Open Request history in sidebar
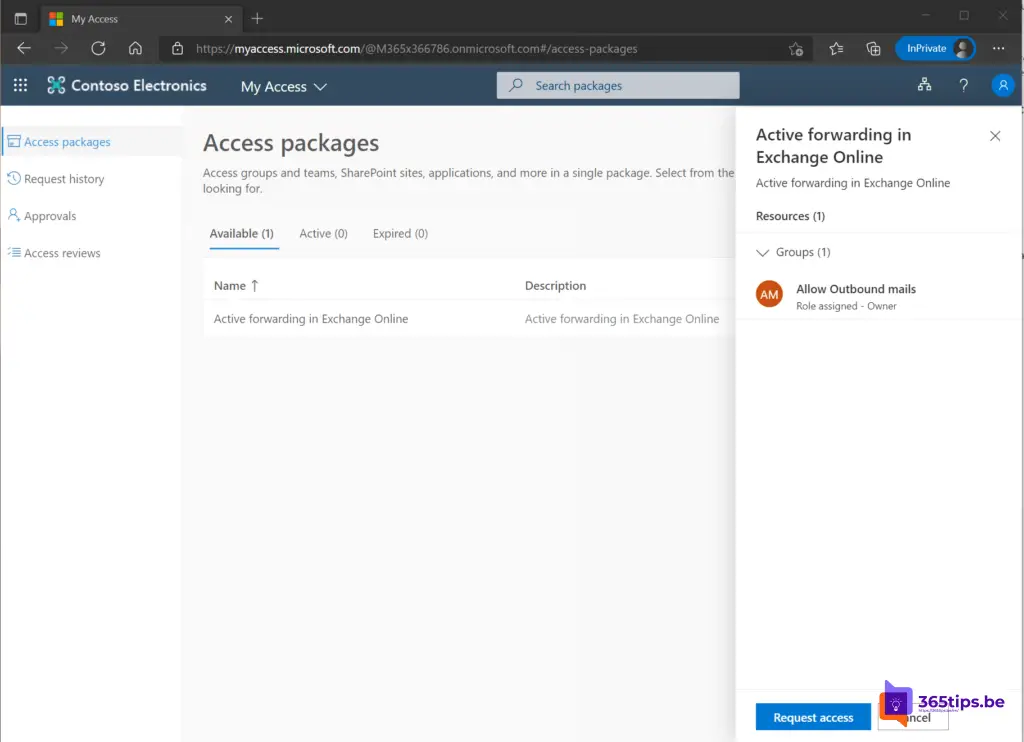Screen dimensions: 1024x742 tap(64, 179)
